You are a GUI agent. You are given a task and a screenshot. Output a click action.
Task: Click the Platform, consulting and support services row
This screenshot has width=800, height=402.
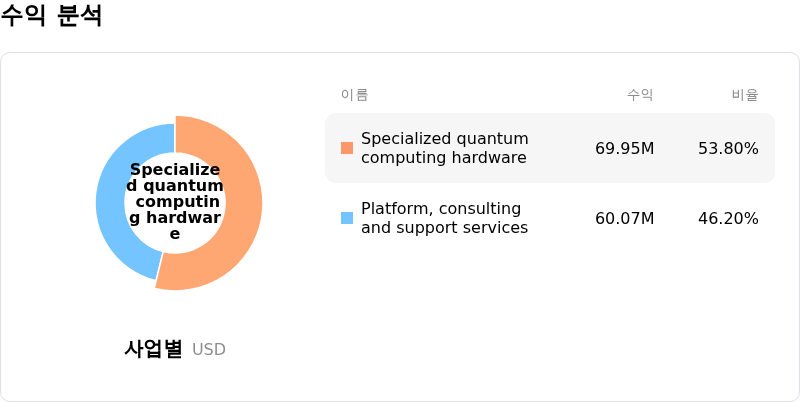click(550, 218)
